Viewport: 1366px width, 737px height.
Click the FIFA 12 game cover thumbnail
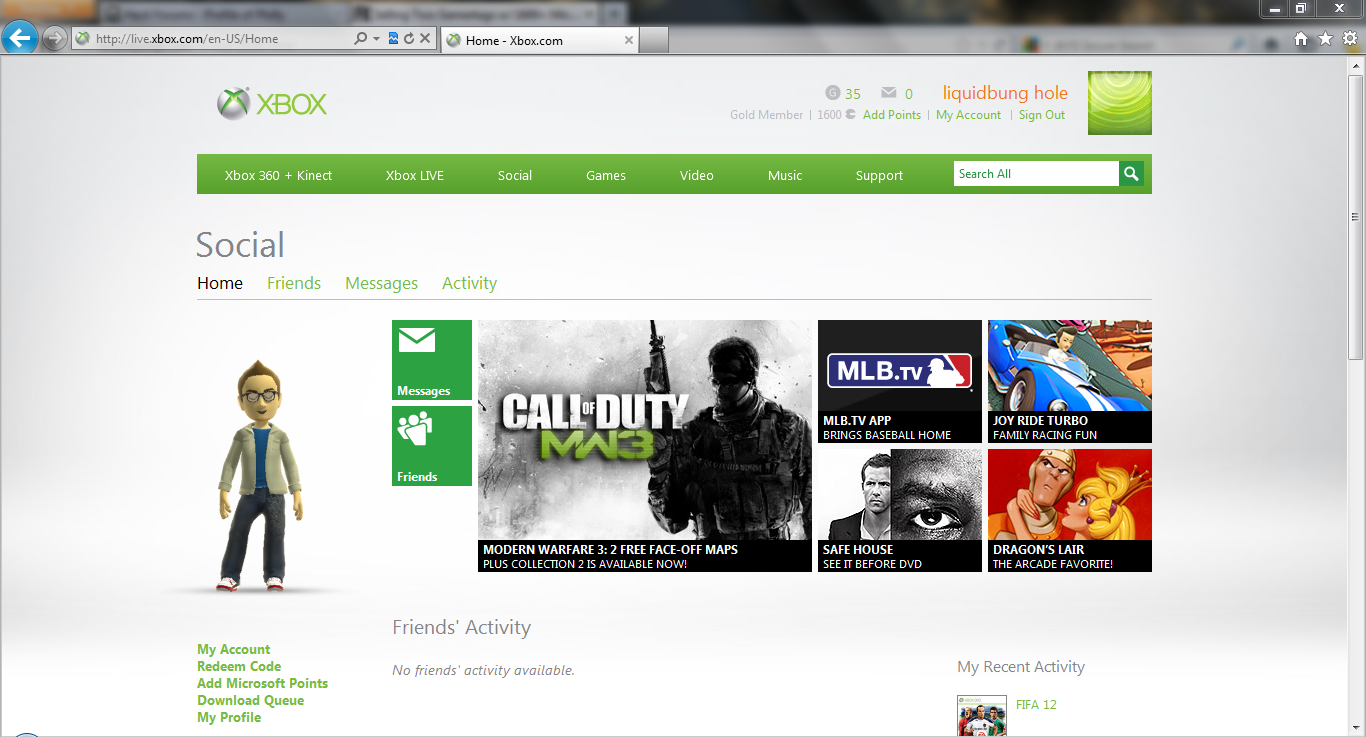coord(982,716)
